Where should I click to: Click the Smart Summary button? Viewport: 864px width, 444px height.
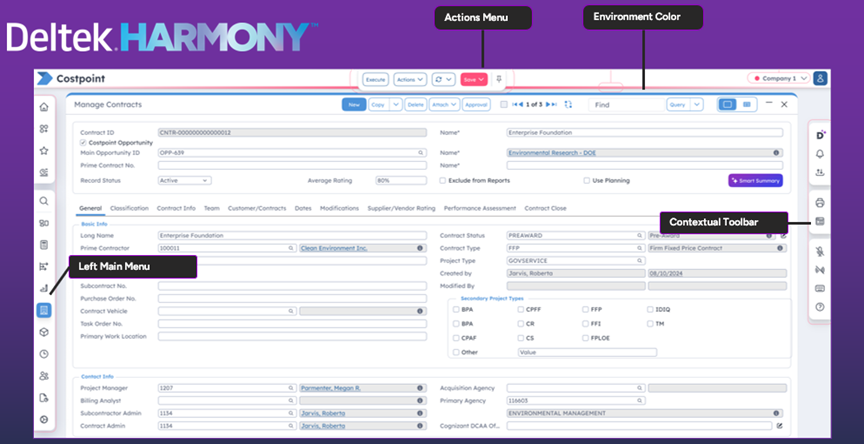click(755, 181)
